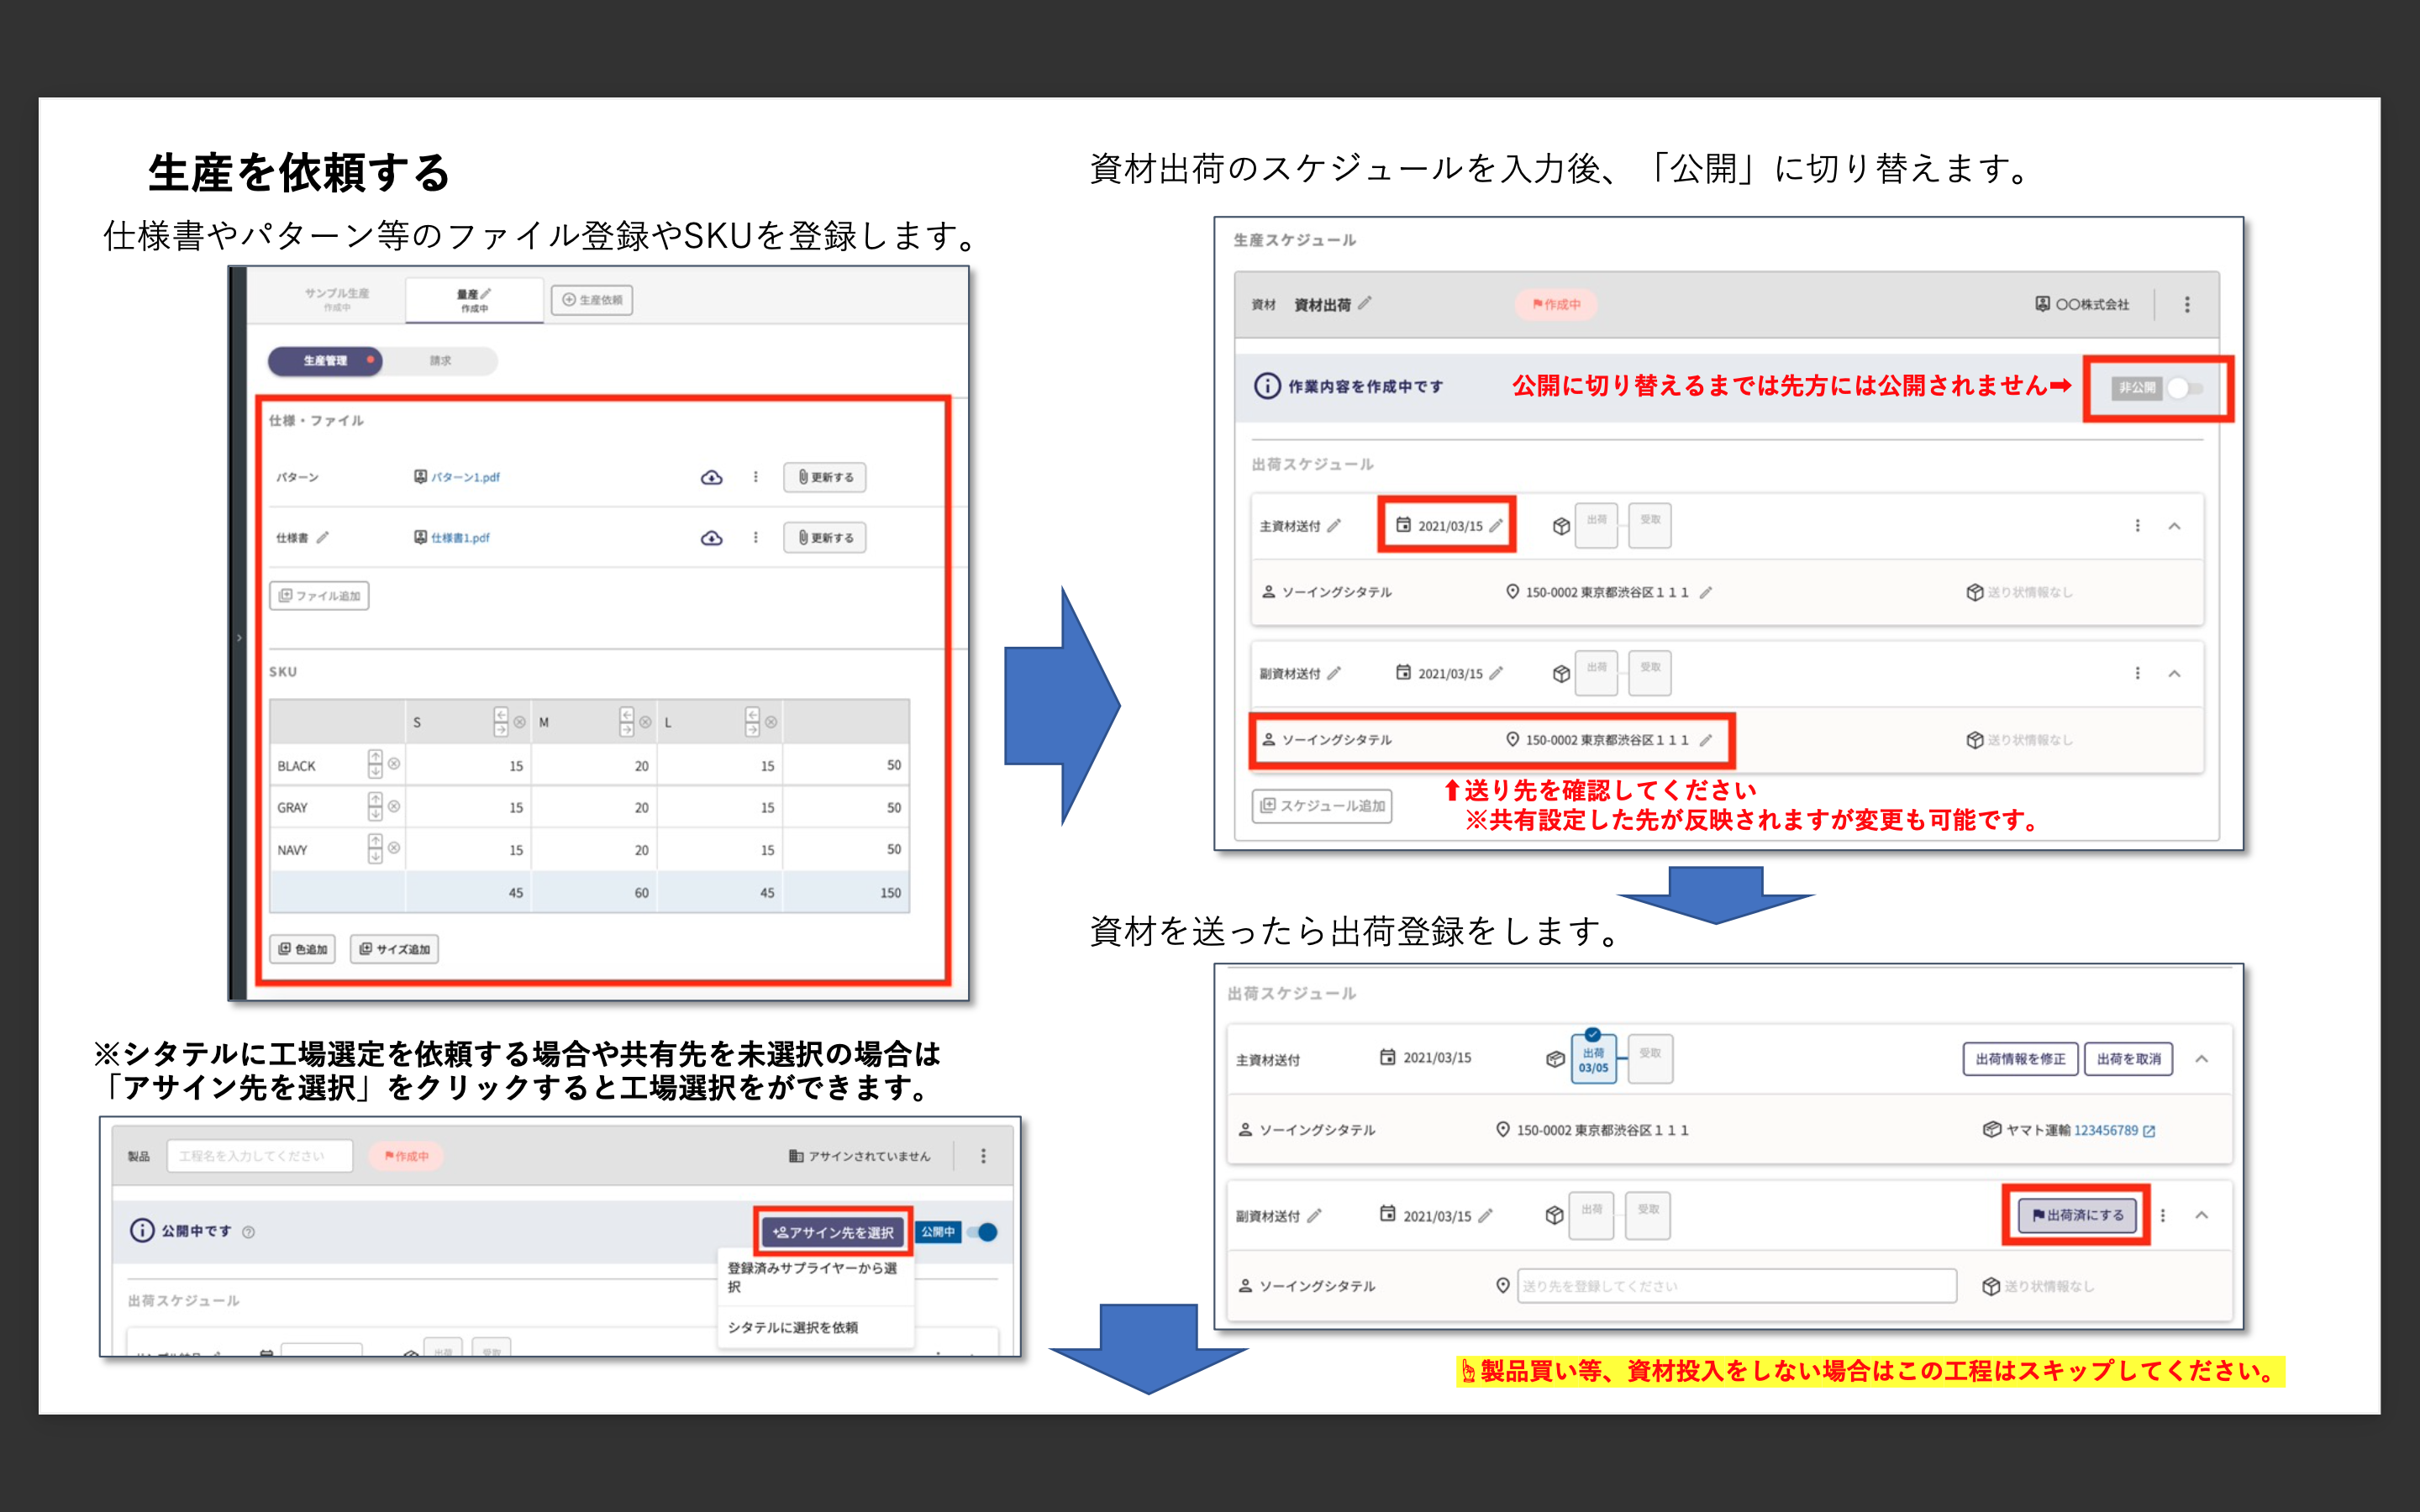Screen dimensions: 2420x1512
Task: Click the ファイル追加 button
Action: click(x=319, y=596)
